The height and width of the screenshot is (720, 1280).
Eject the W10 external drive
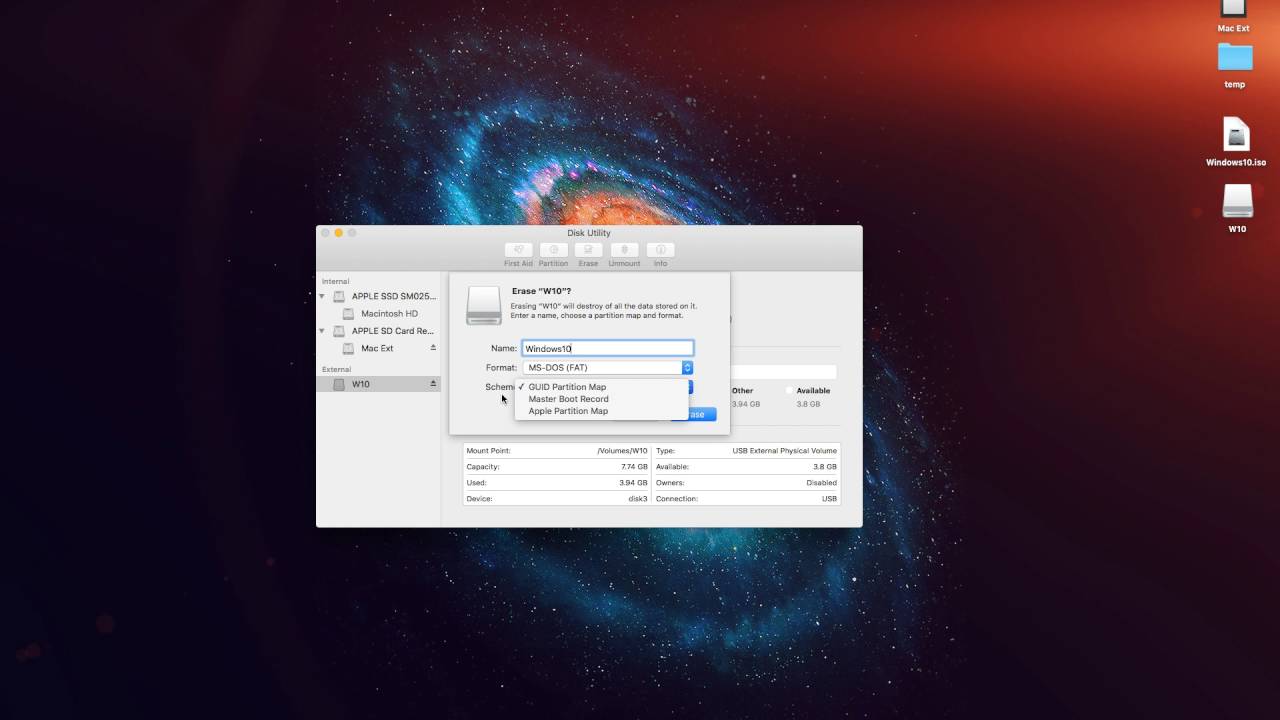(433, 384)
